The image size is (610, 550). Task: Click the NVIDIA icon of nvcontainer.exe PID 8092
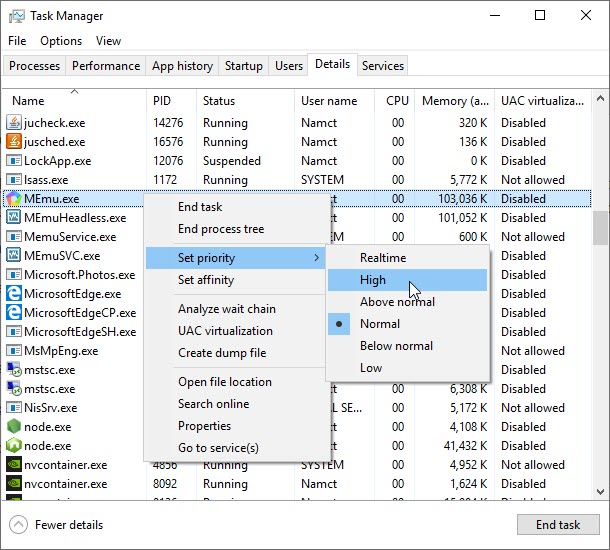tap(14, 484)
